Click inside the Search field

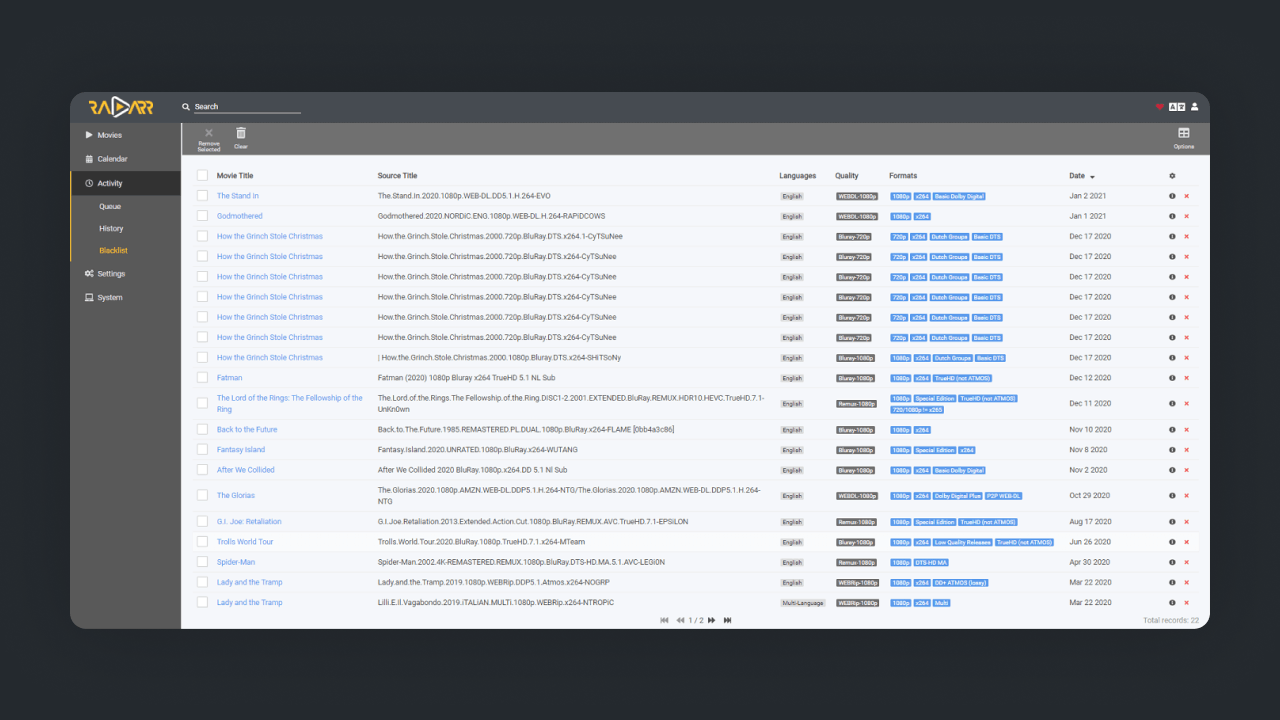point(246,107)
